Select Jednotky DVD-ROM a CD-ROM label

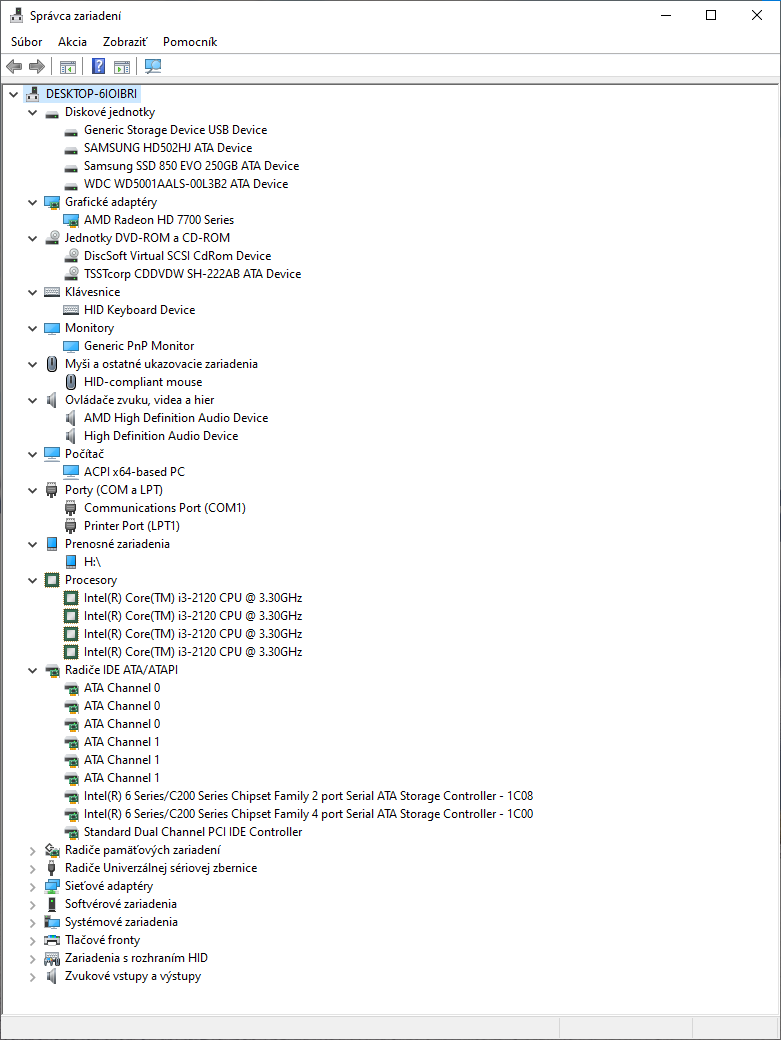coord(147,237)
